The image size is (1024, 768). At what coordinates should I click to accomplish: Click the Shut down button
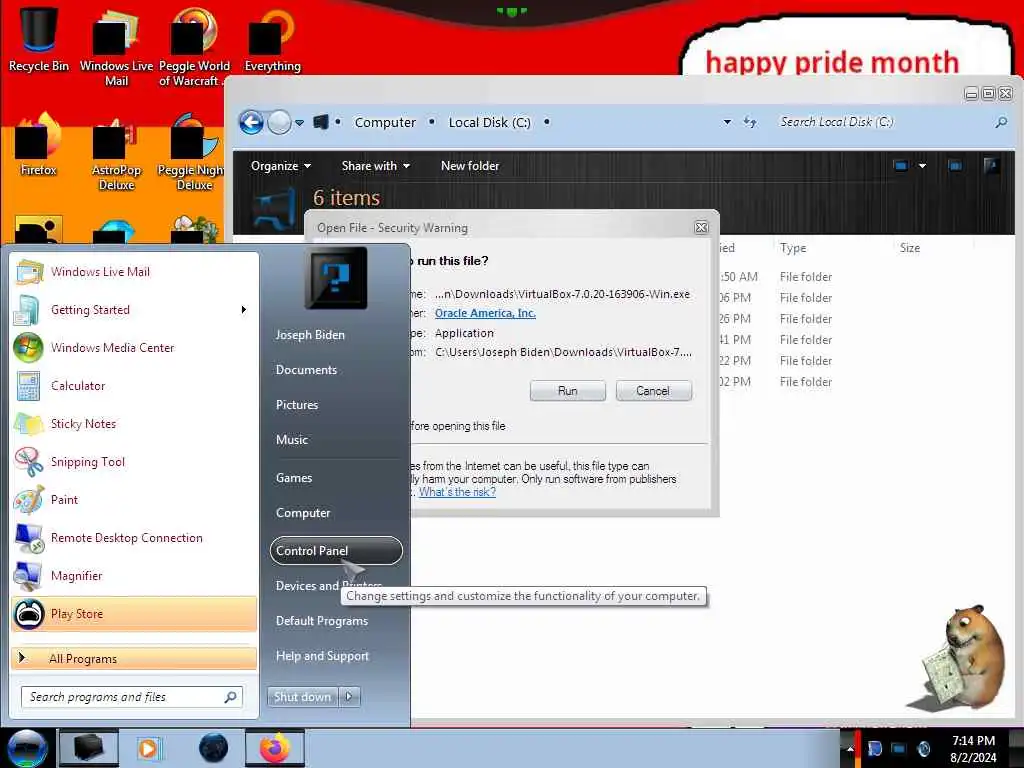coord(302,697)
